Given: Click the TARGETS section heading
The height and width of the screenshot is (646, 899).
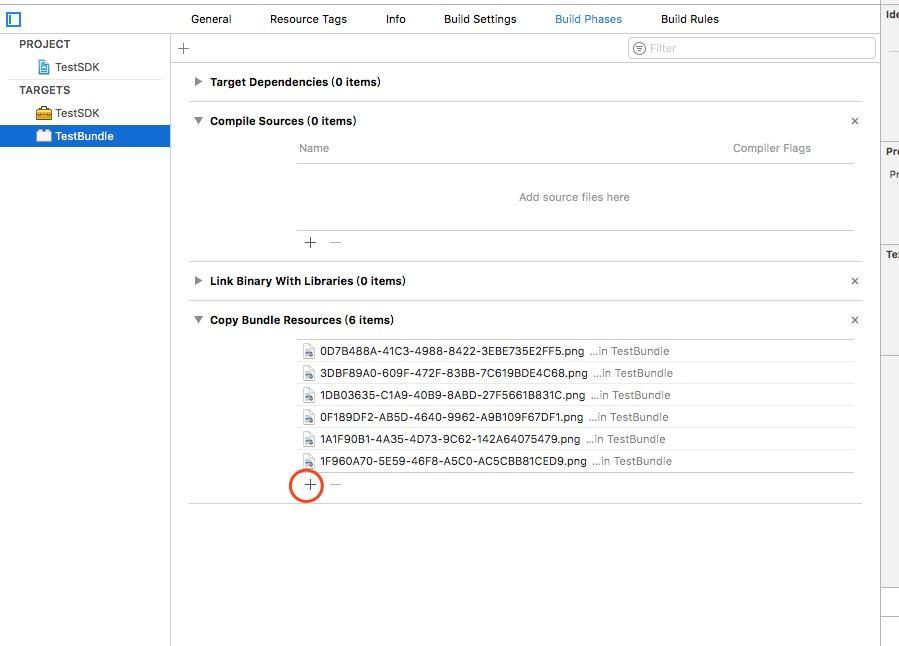Looking at the screenshot, I should tap(45, 90).
